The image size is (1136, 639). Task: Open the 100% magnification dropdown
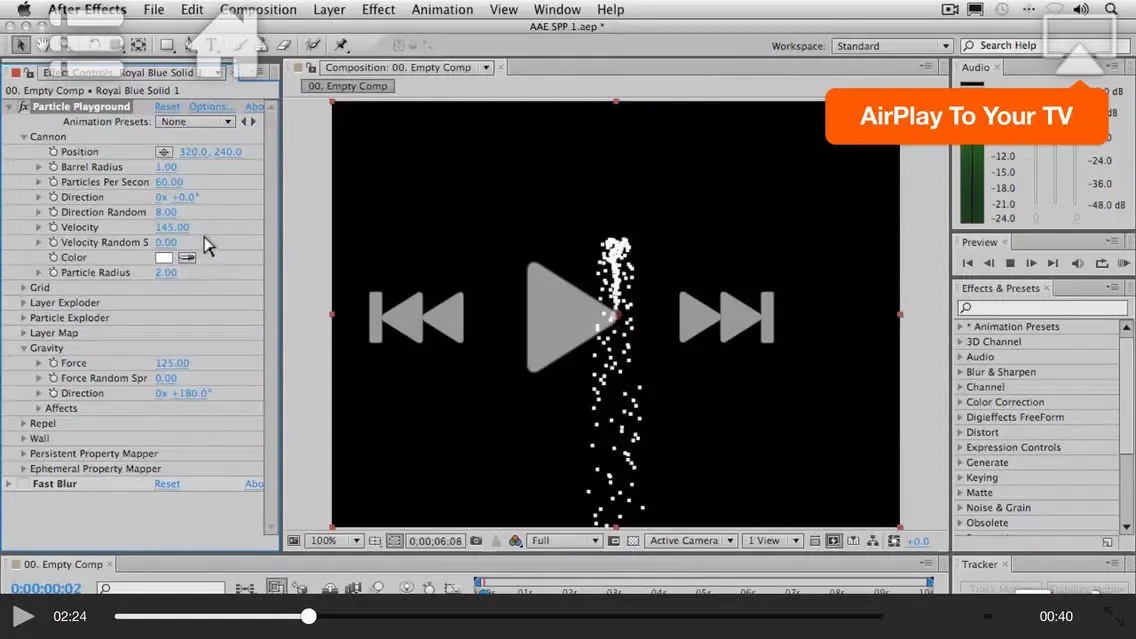pyautogui.click(x=334, y=541)
